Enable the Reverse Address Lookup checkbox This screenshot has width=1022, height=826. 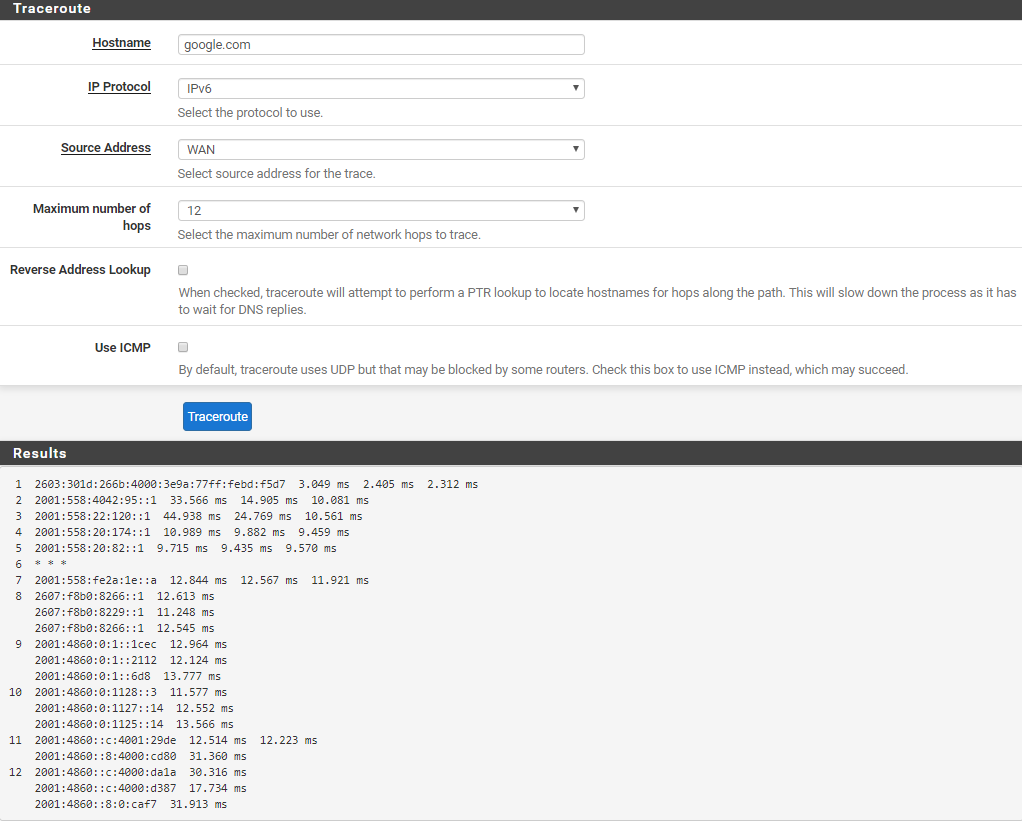[x=183, y=270]
